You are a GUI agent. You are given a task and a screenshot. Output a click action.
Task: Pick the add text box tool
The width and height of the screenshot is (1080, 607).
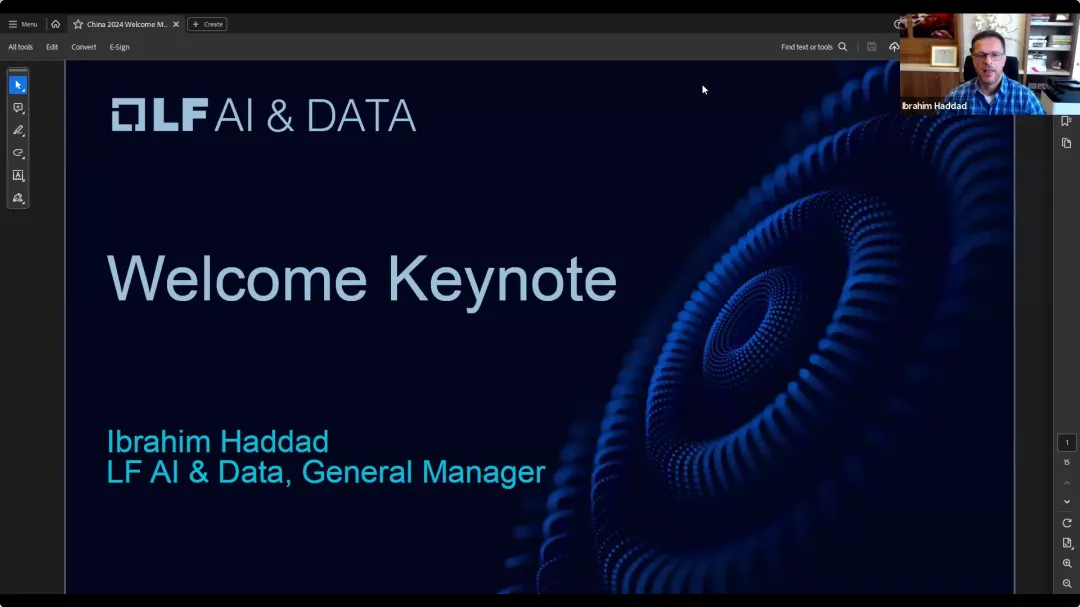click(18, 176)
